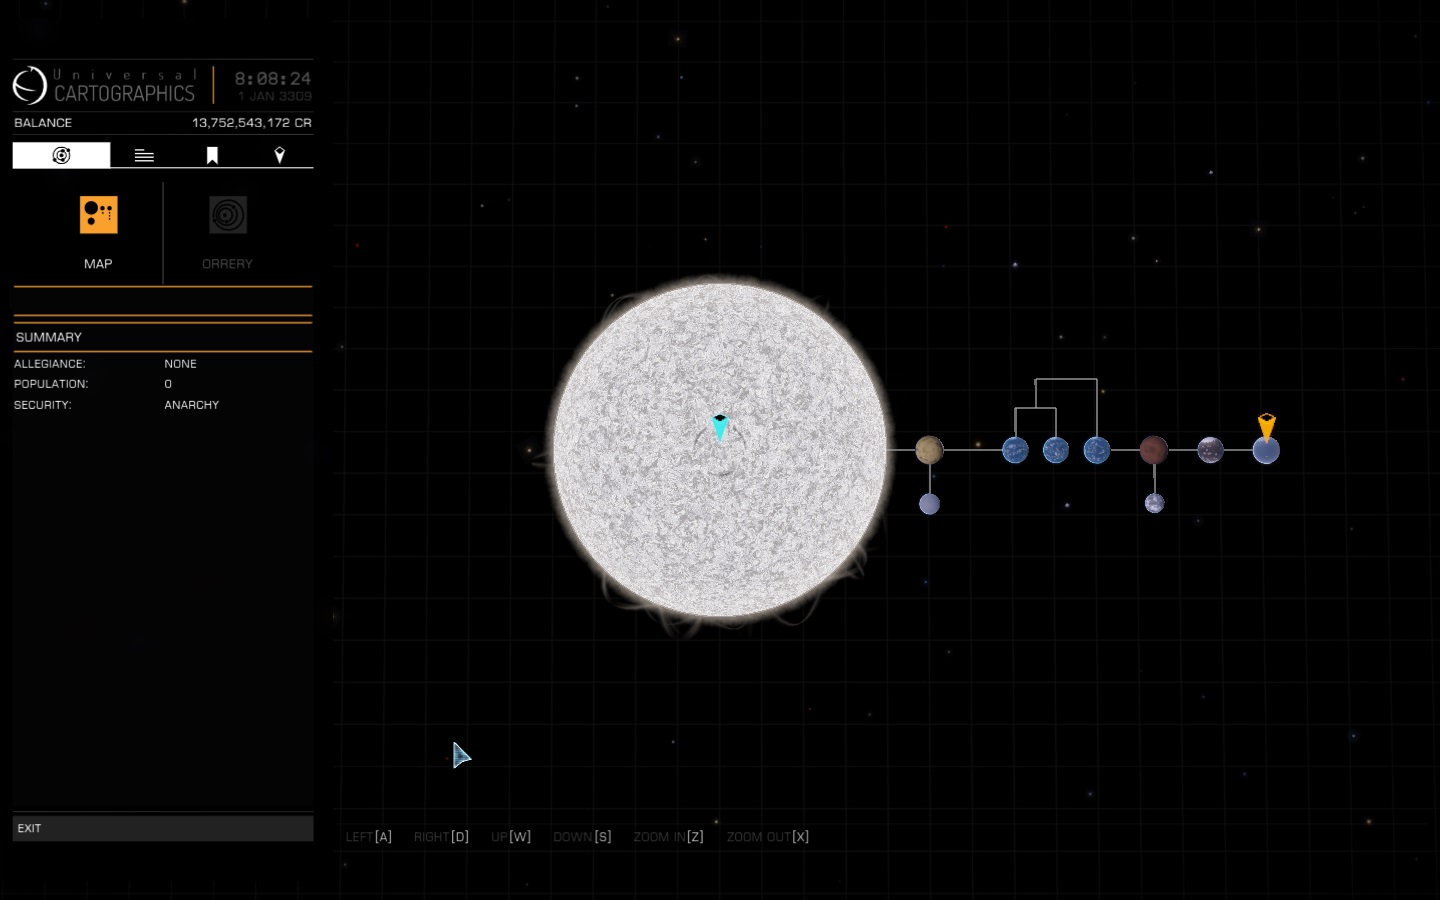Click the clock reading 8:08:24
1440x900 pixels.
[273, 78]
